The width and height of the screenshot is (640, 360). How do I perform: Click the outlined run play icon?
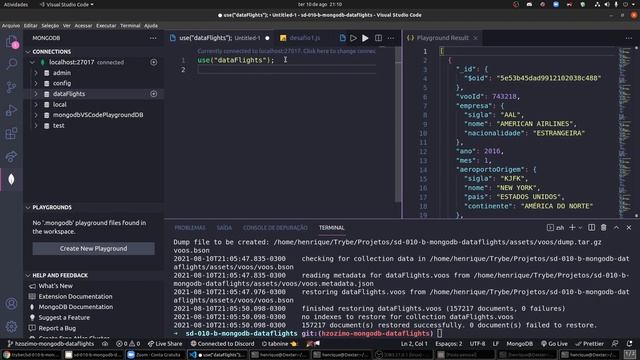353,38
